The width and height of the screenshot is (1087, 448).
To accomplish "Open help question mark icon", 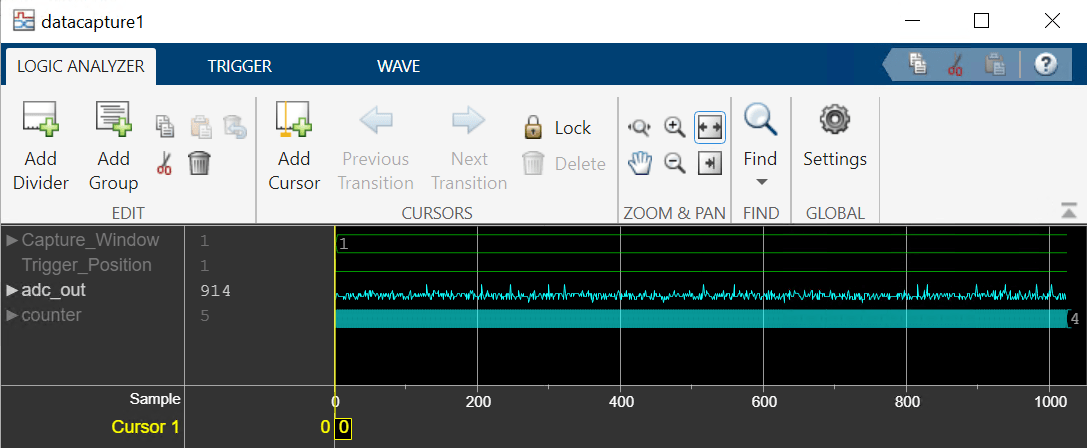I will pyautogui.click(x=1045, y=64).
